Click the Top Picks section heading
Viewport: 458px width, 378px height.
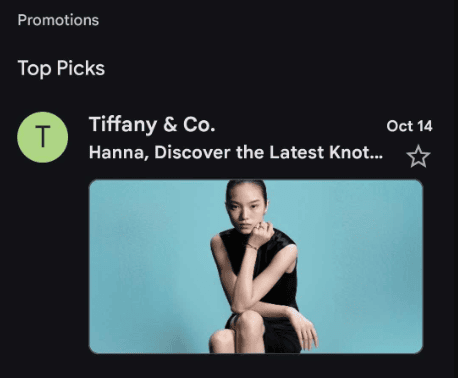(61, 68)
